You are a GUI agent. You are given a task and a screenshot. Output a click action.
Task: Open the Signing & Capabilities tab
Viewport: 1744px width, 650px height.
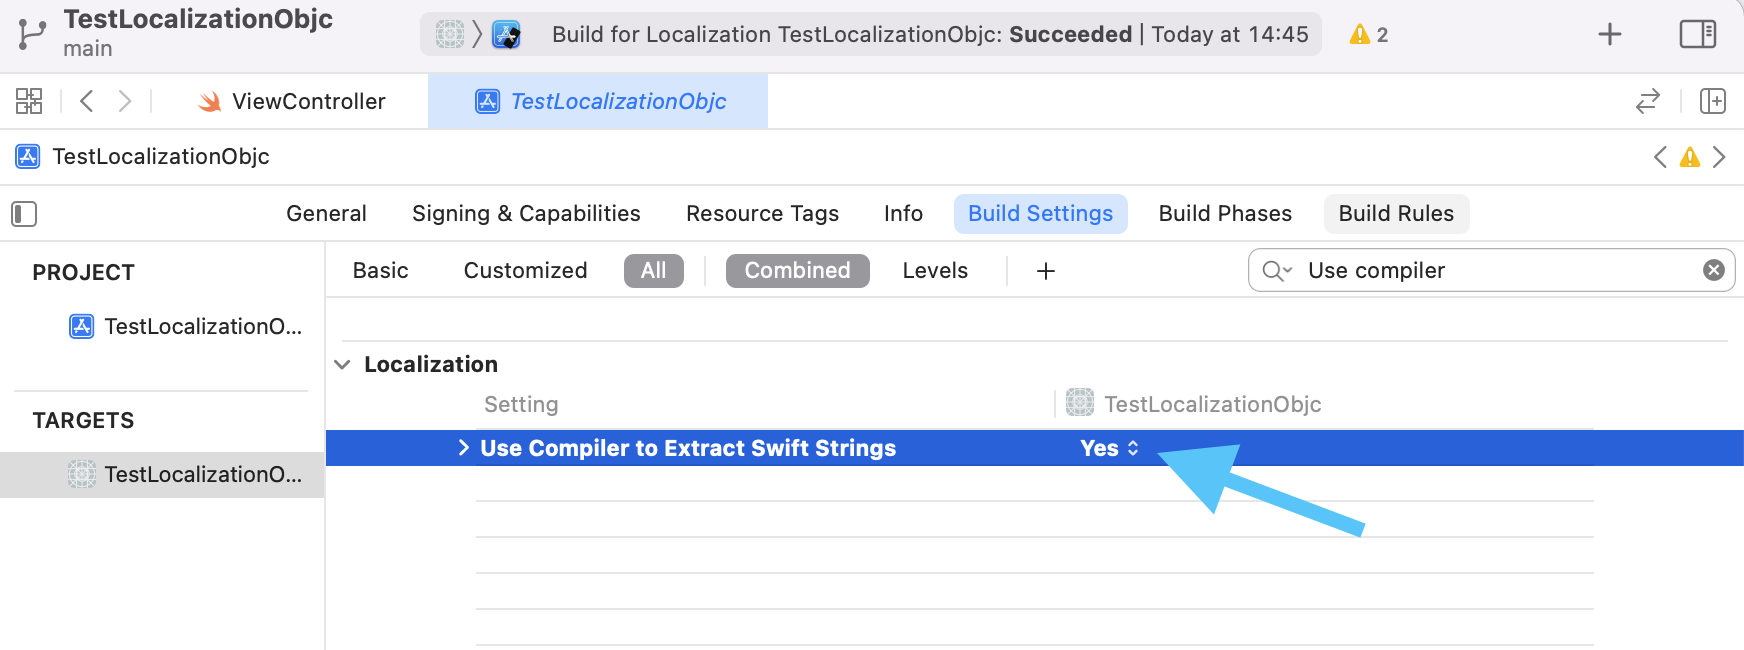[526, 214]
